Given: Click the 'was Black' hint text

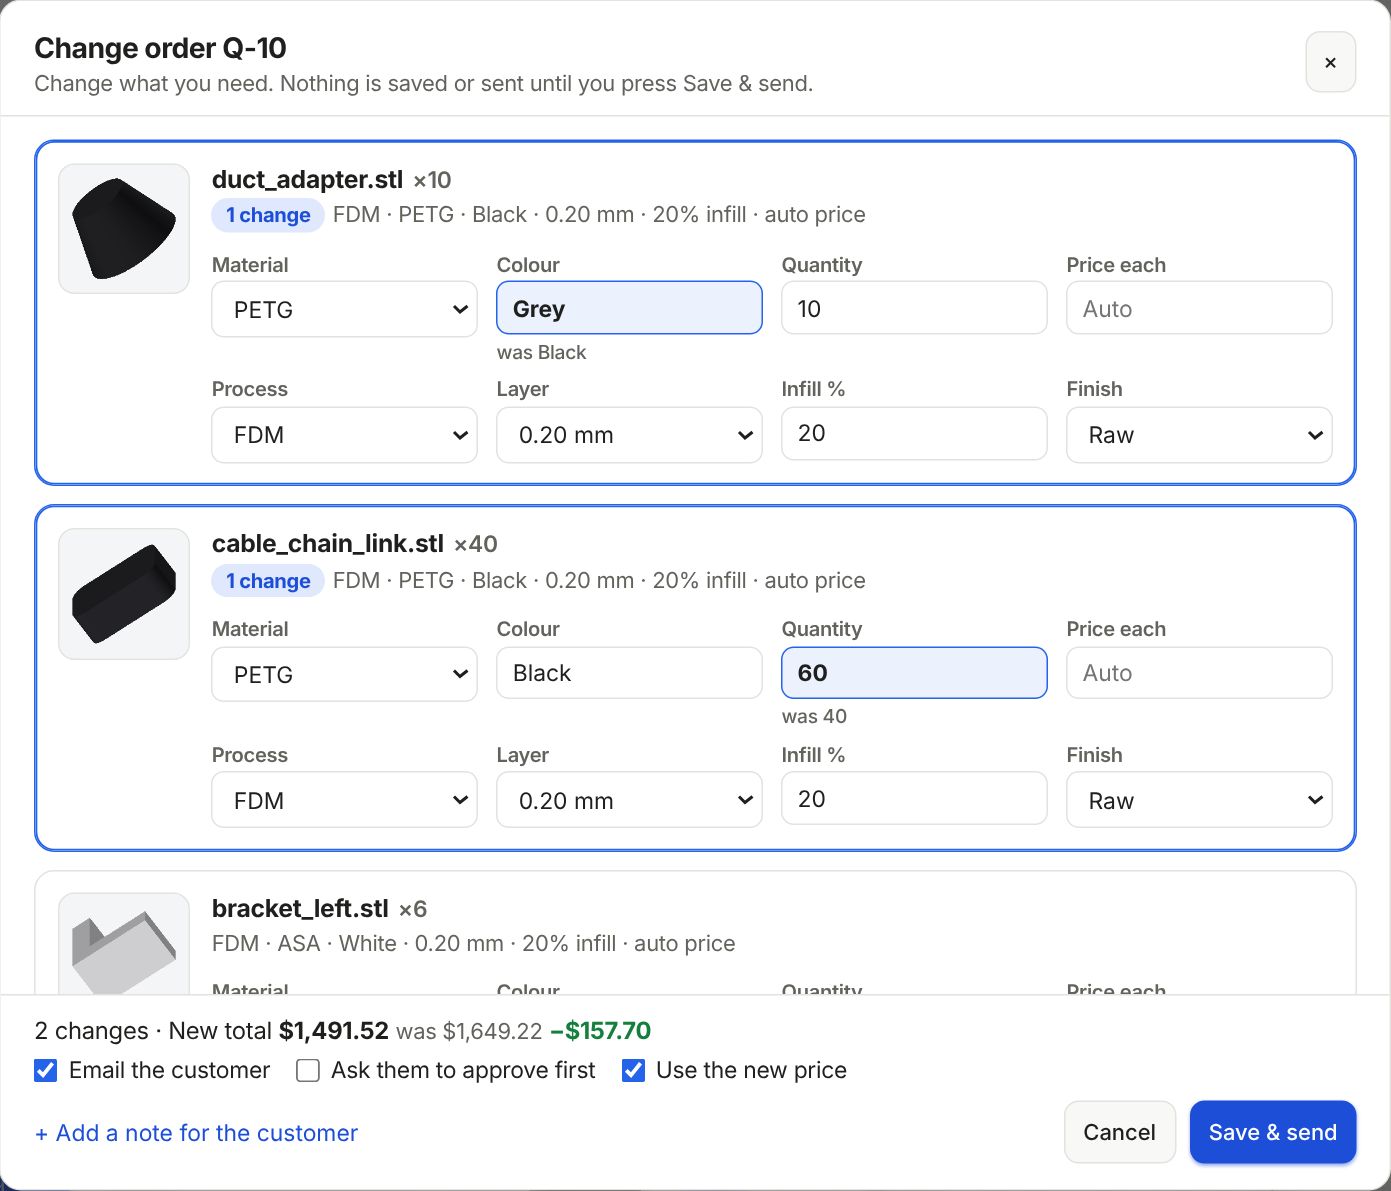Looking at the screenshot, I should point(541,352).
